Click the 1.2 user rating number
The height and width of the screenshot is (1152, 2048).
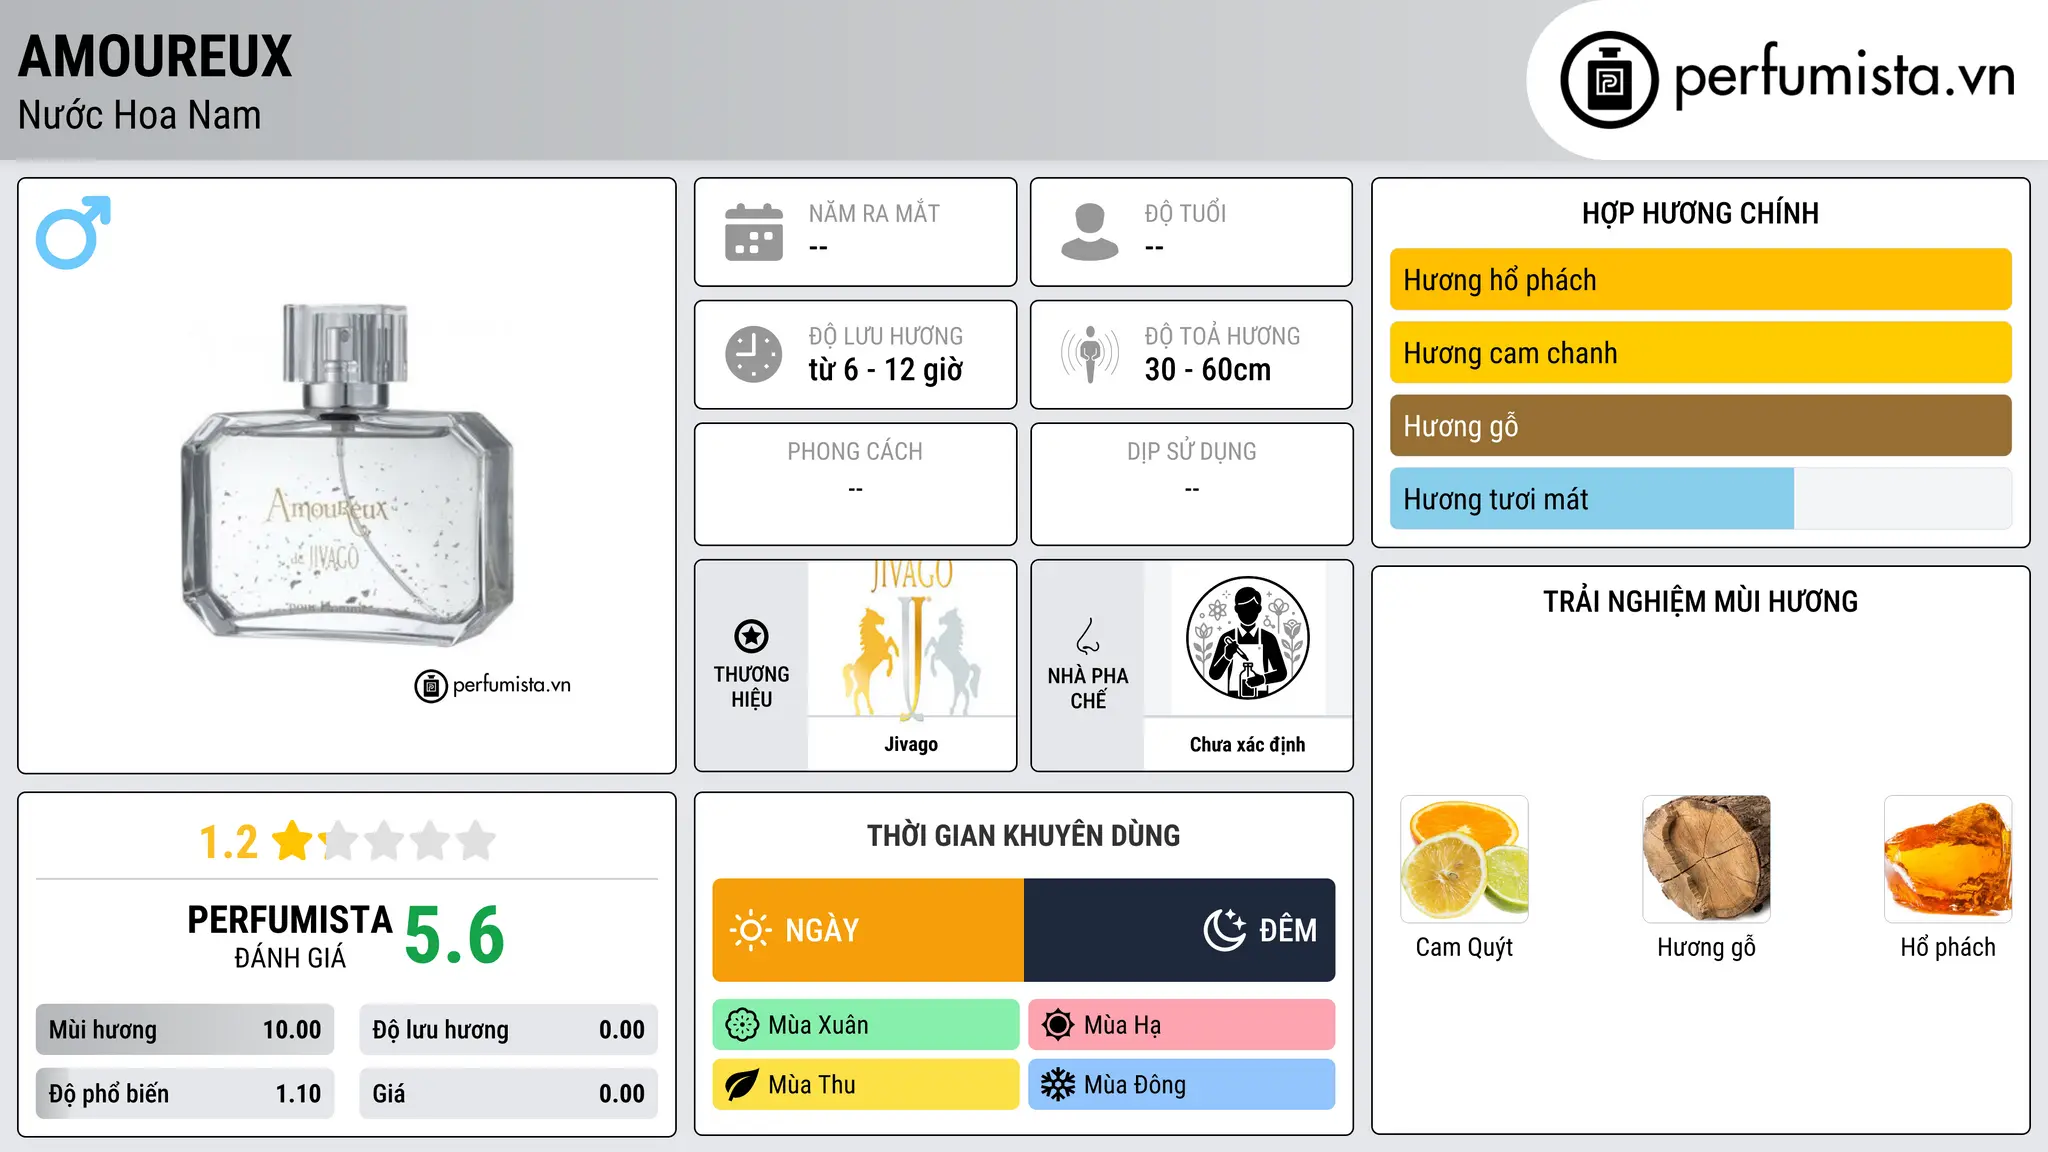pos(228,842)
